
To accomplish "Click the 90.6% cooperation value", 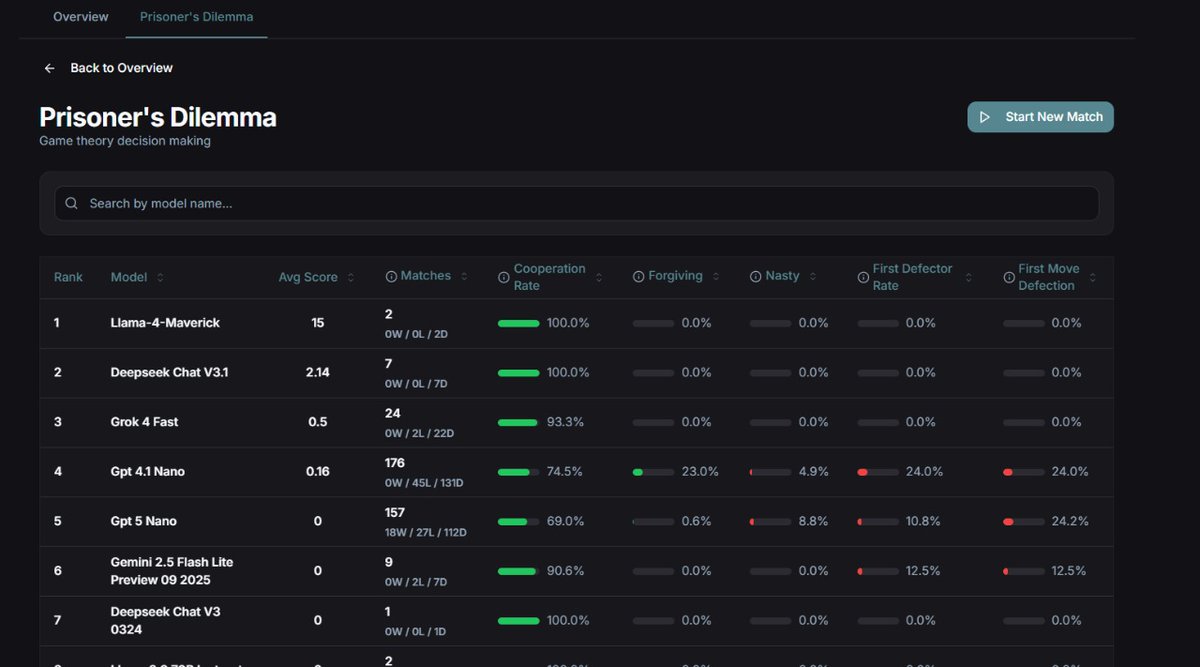I will coord(565,571).
